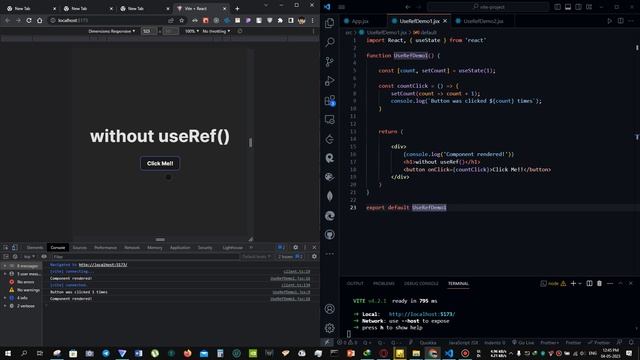Open Run and Debug view
640x360 pixels.
point(330,81)
